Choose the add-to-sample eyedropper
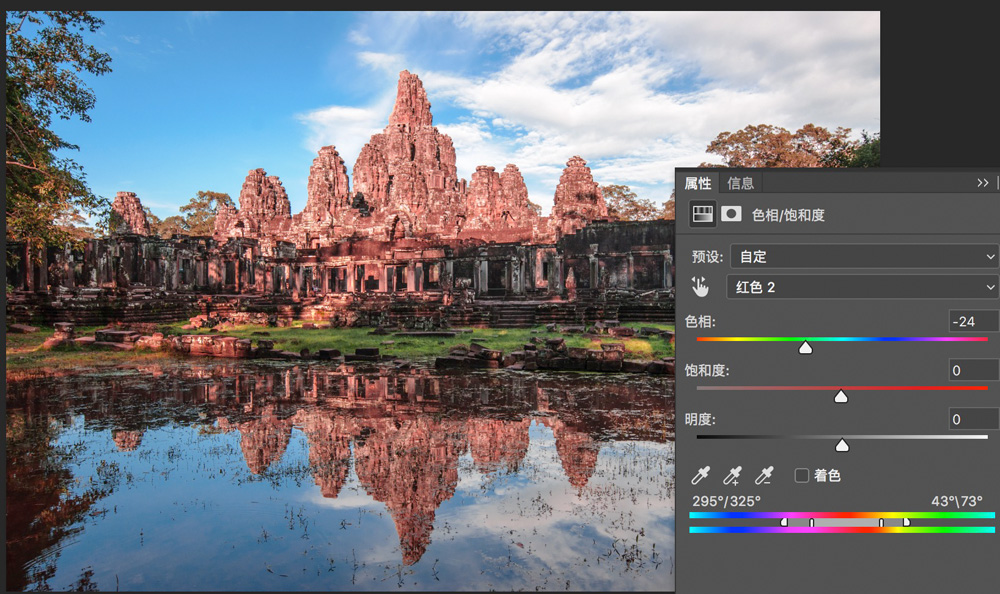This screenshot has height=594, width=1000. click(x=732, y=475)
